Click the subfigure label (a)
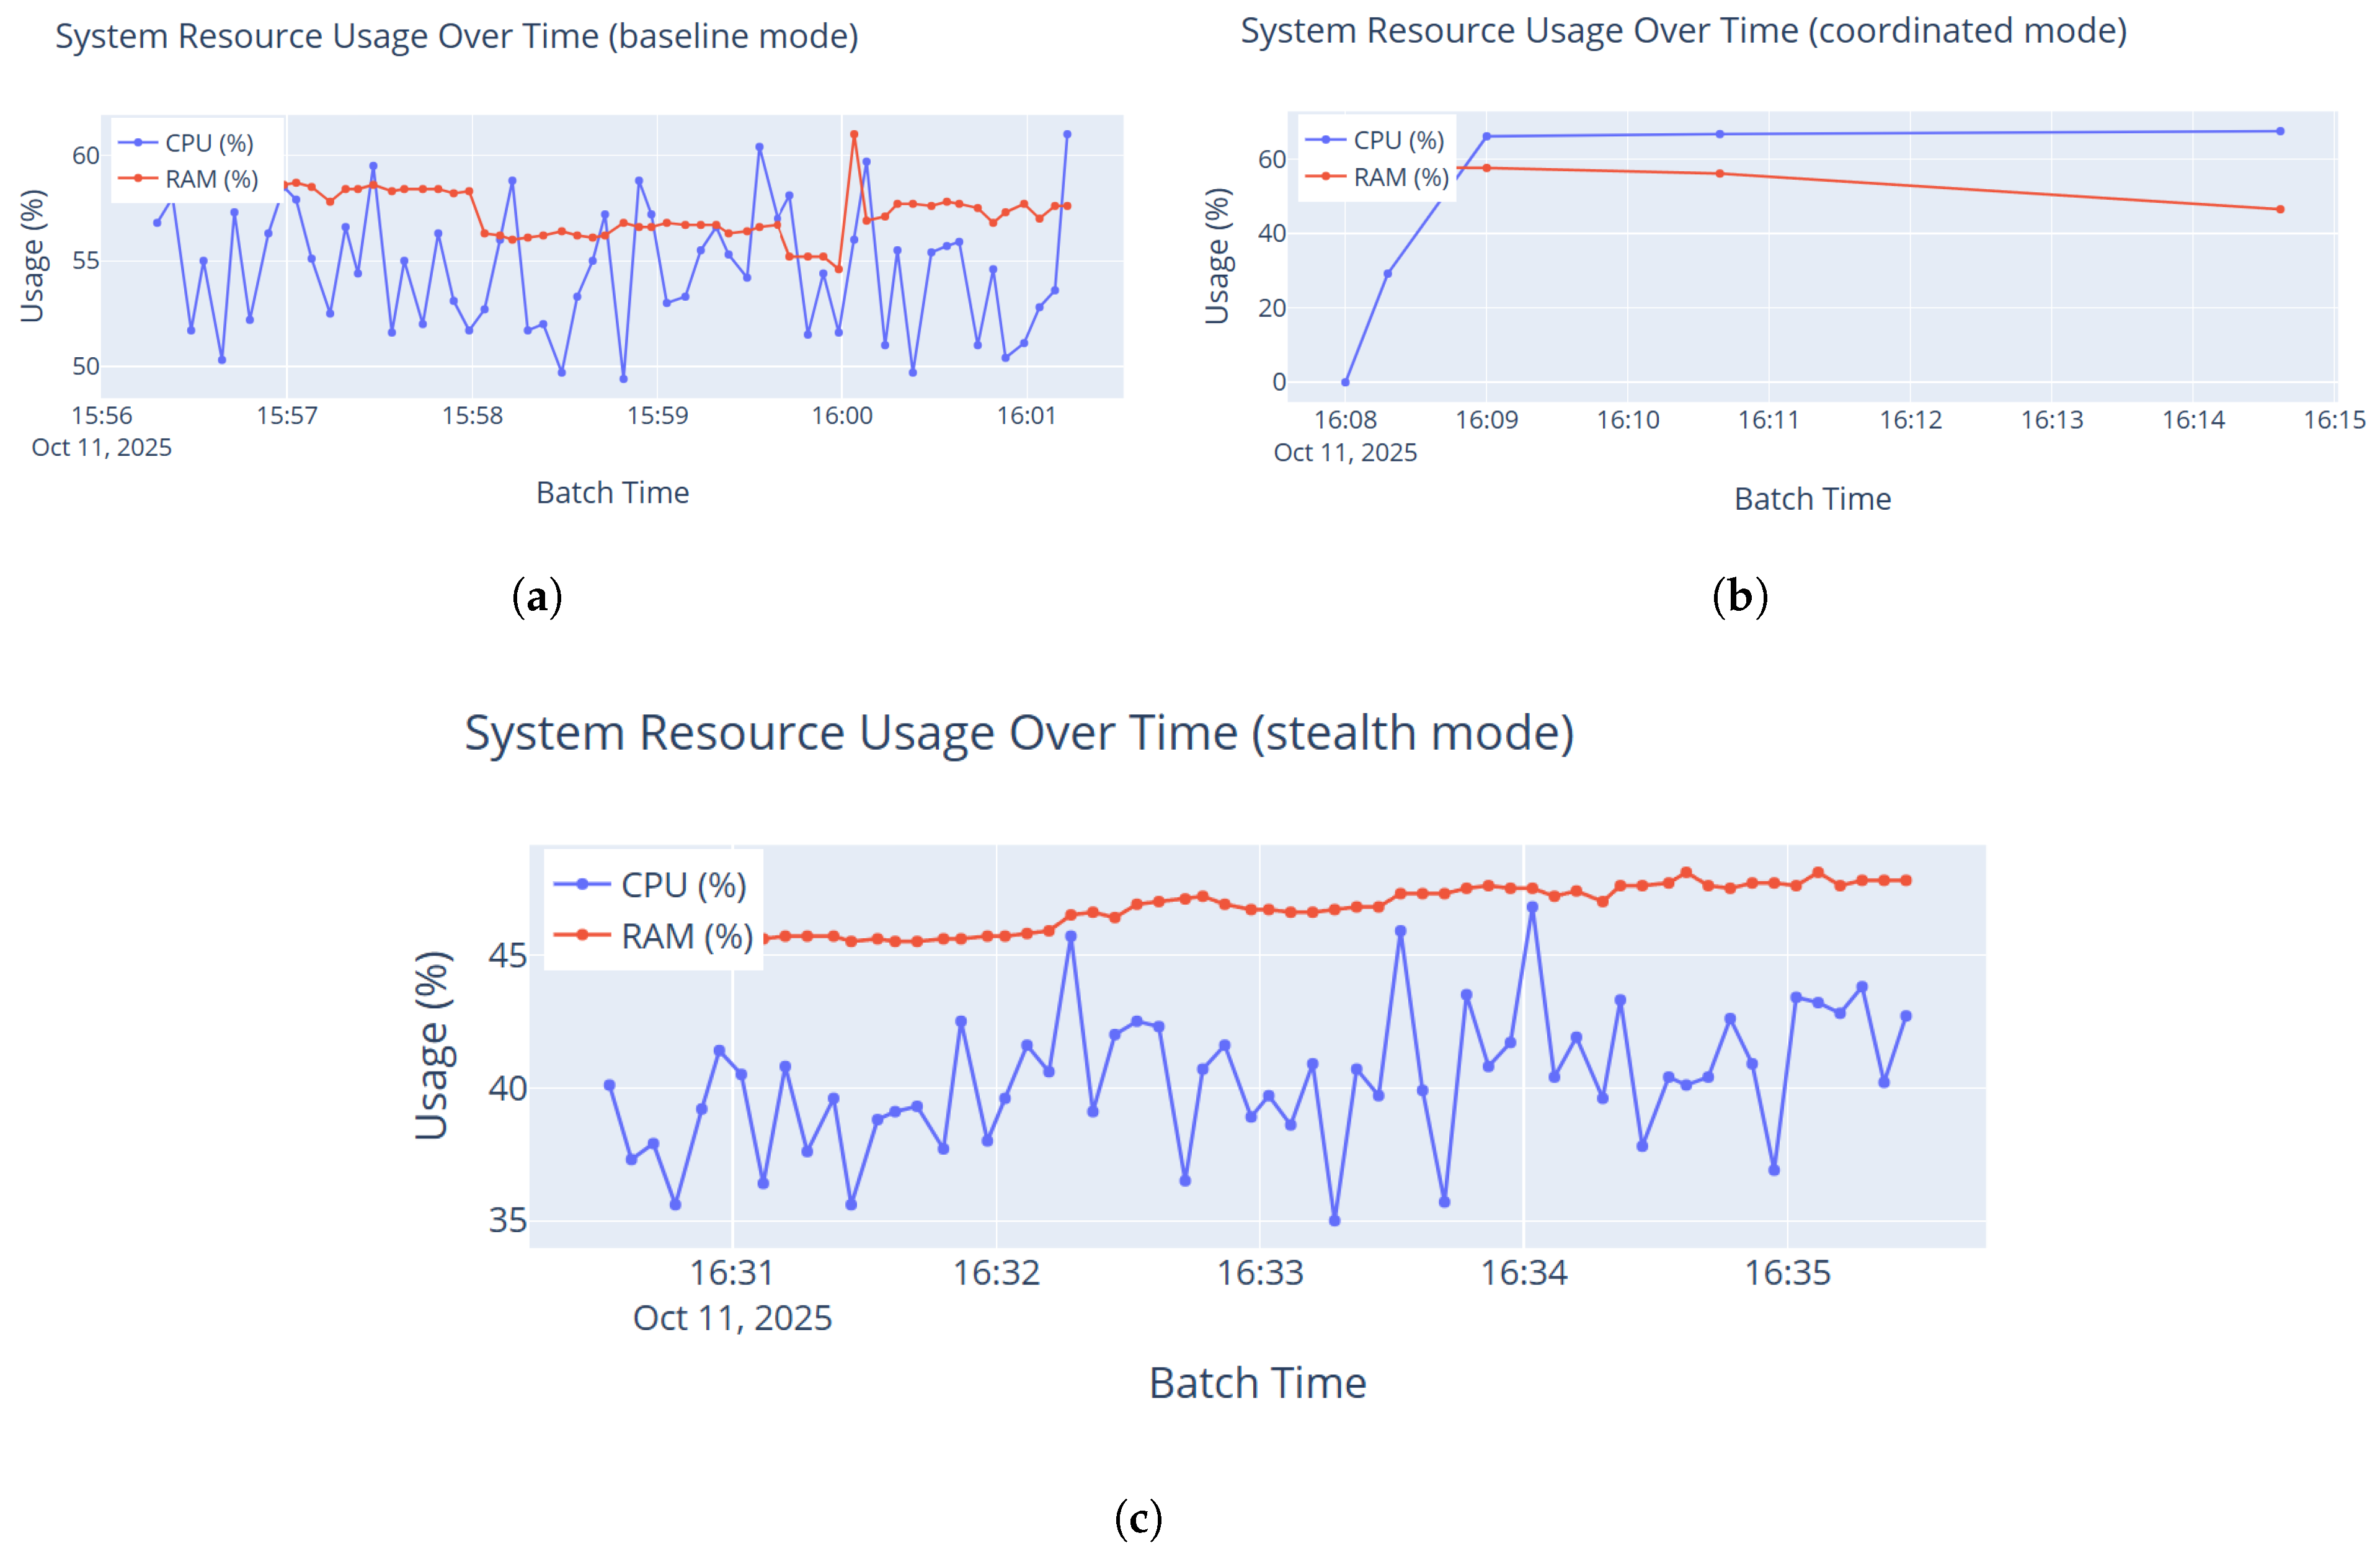The width and height of the screenshot is (2380, 1559). 537,597
